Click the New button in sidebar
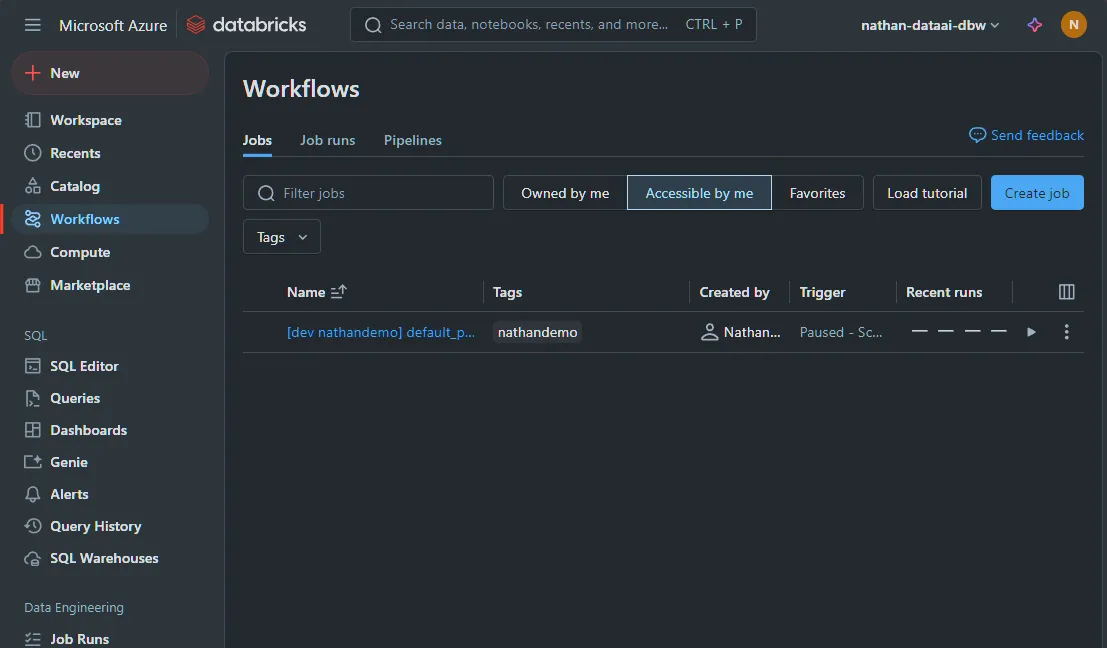Image resolution: width=1107 pixels, height=648 pixels. (109, 73)
